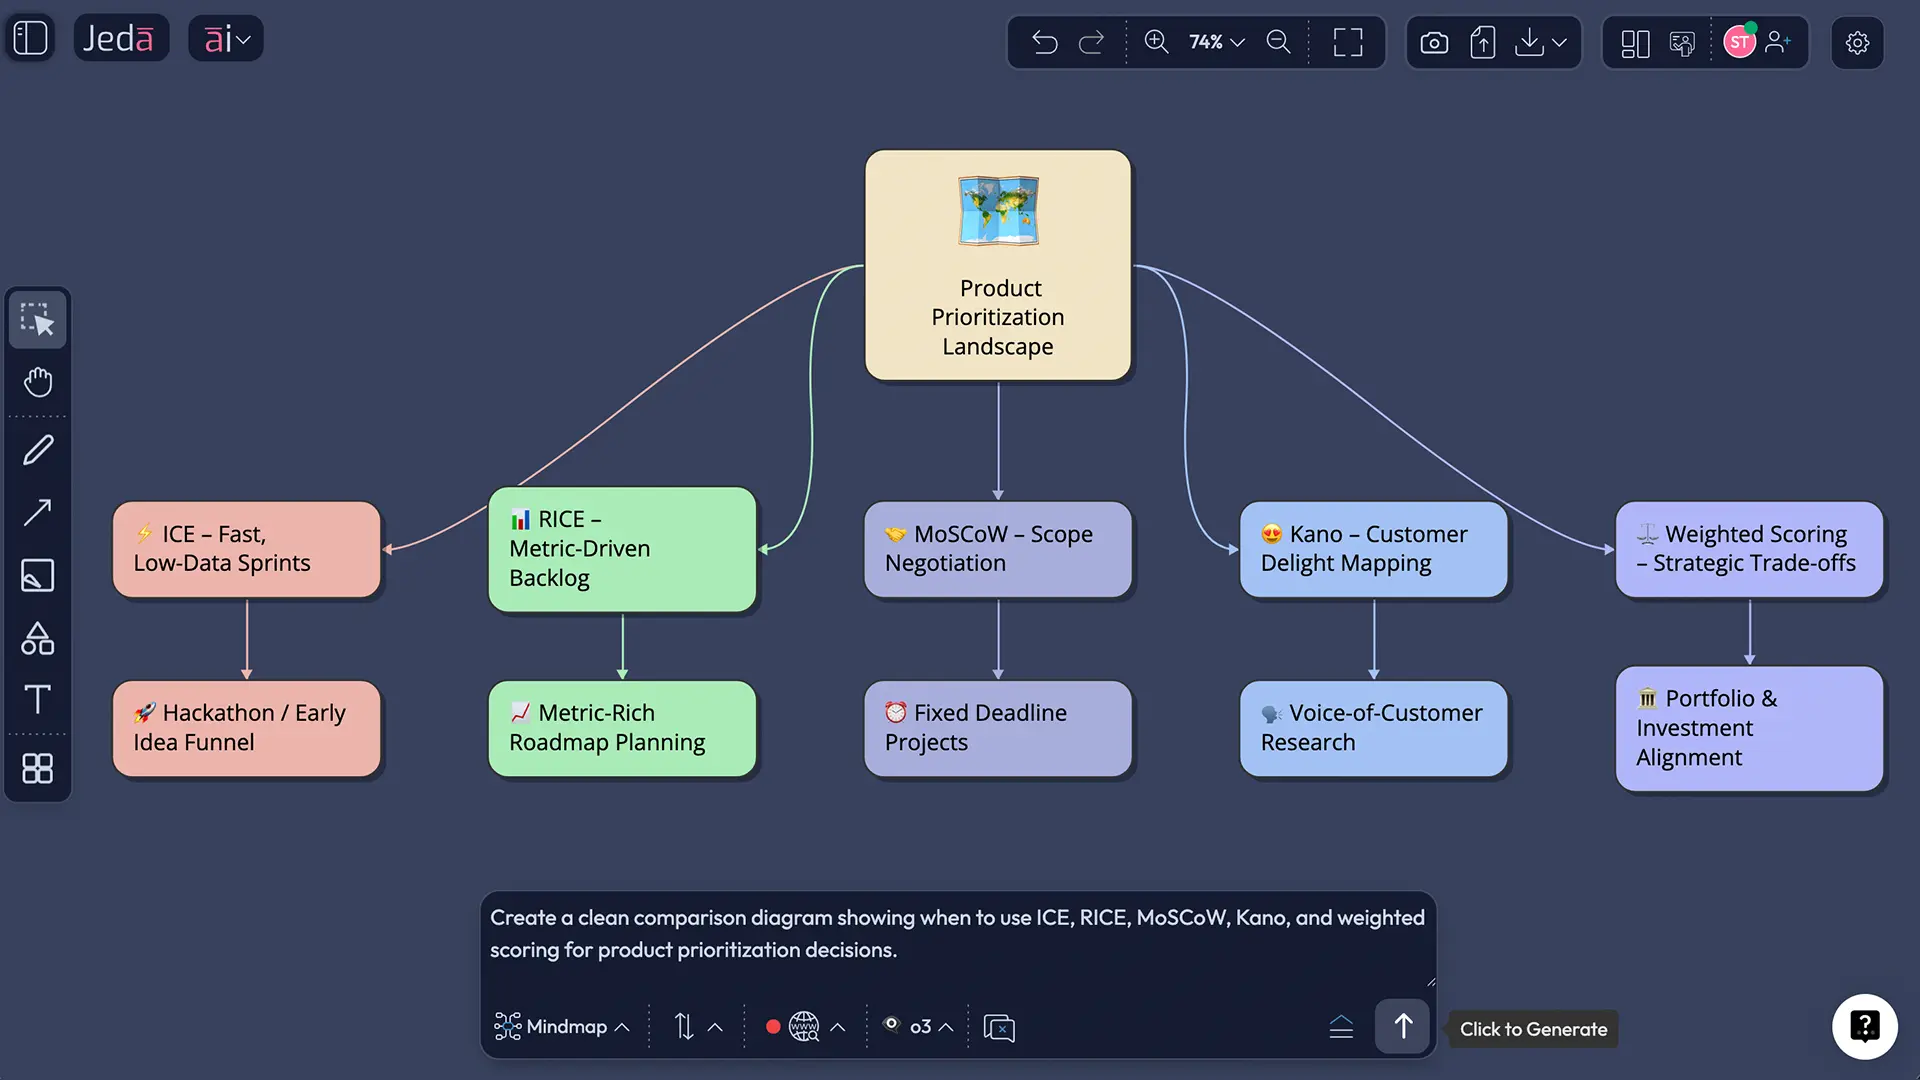The width and height of the screenshot is (1920, 1080).
Task: Open the Shapes tool
Action: pos(37,639)
